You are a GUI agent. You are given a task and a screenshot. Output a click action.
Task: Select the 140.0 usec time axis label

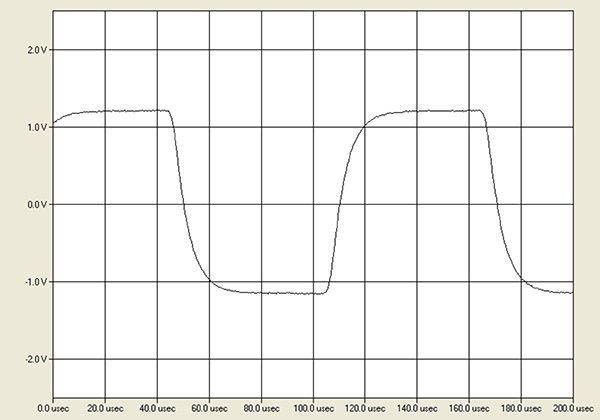pyautogui.click(x=417, y=408)
